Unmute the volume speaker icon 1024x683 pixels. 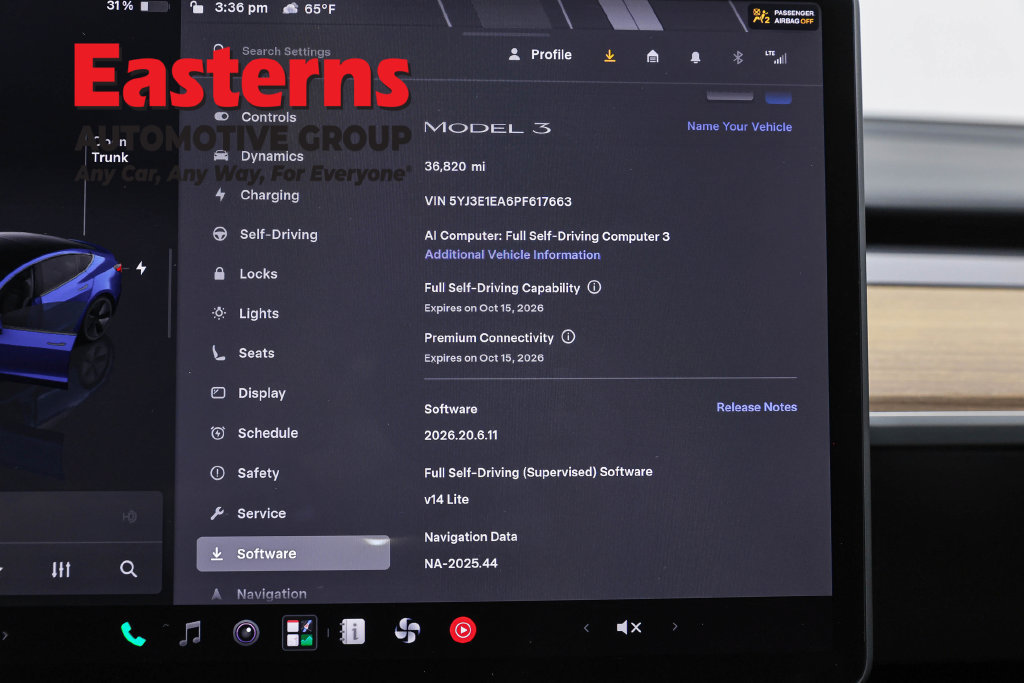click(x=629, y=627)
